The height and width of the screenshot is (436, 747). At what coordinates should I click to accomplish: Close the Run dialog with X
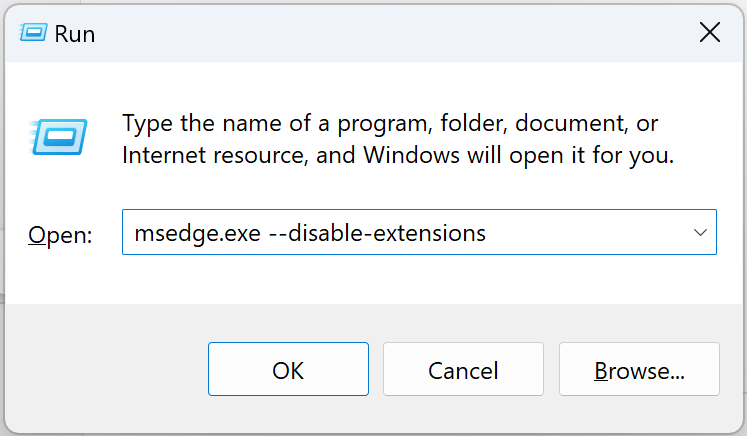709,33
